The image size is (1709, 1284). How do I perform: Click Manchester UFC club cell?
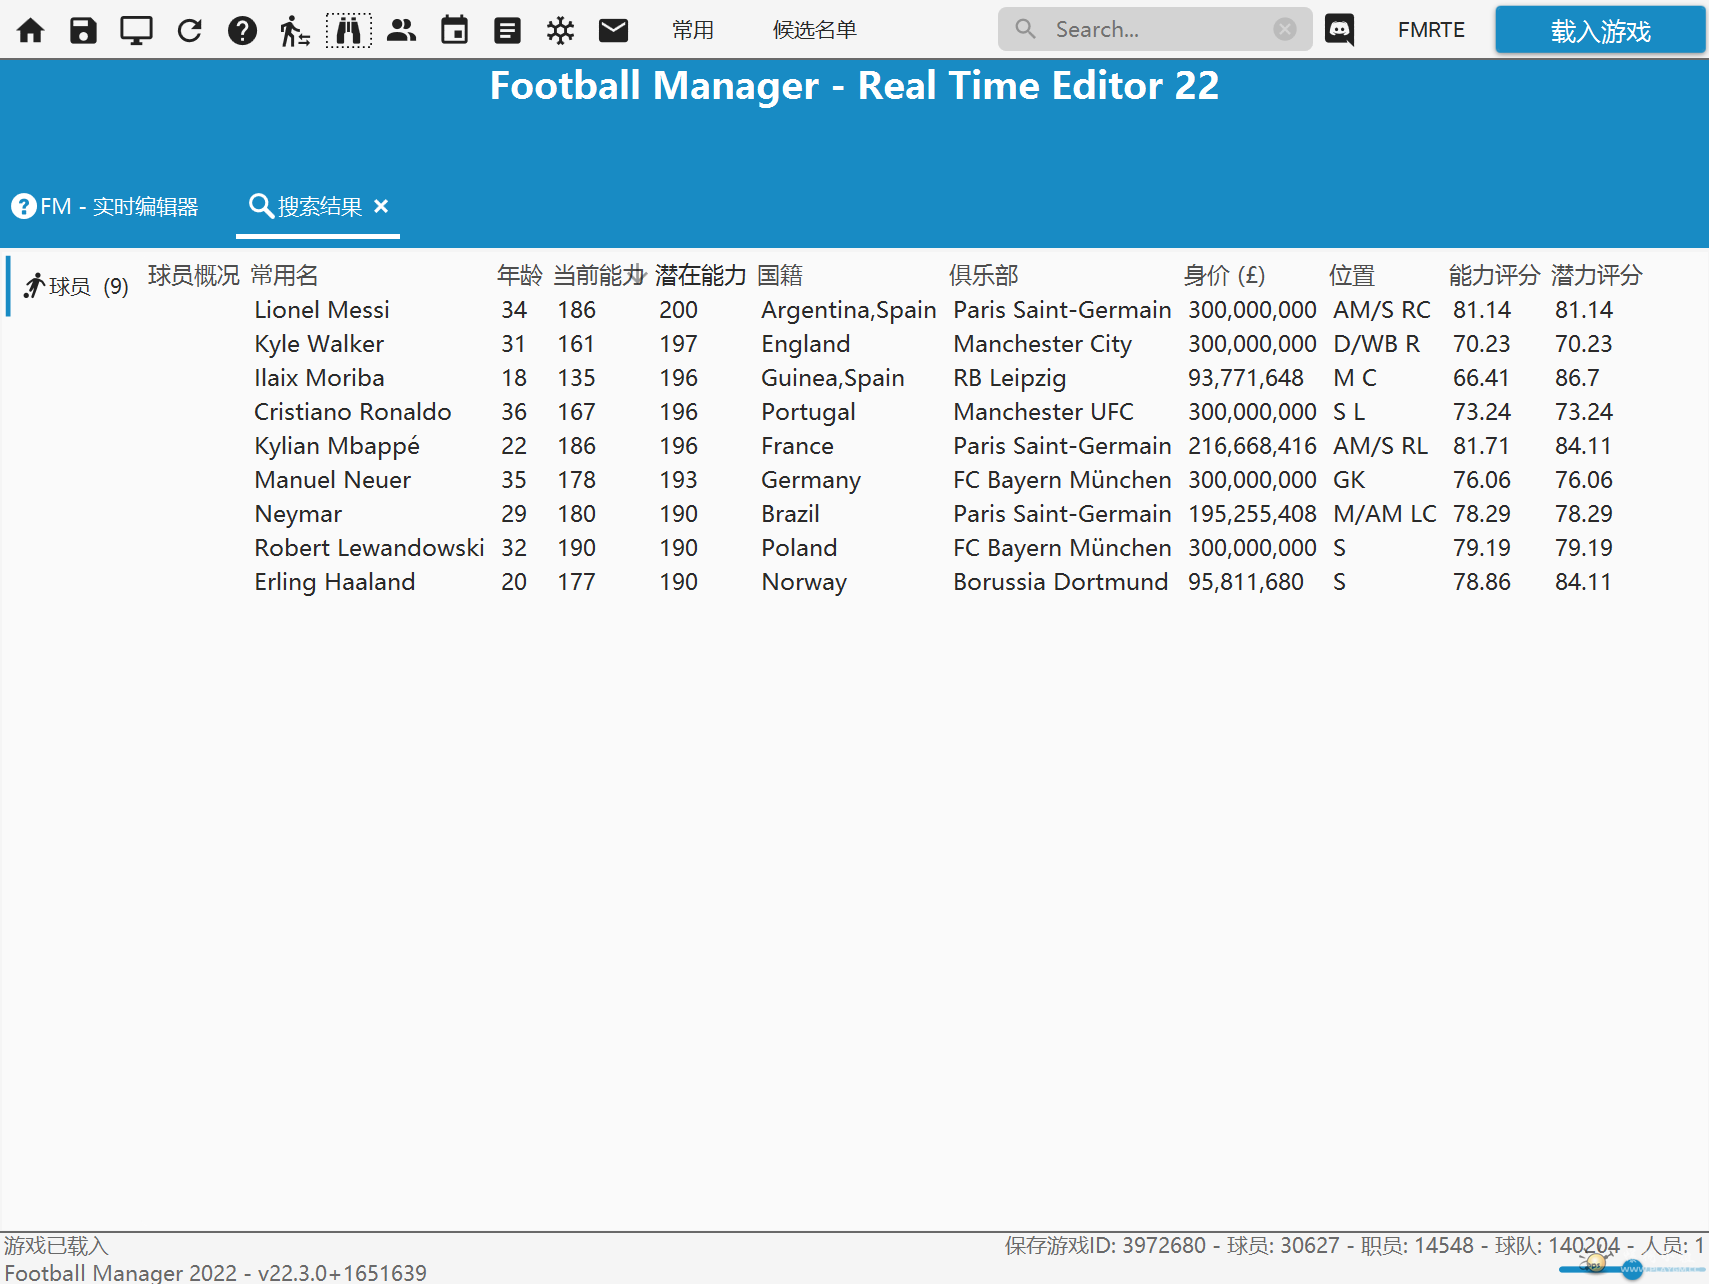click(1043, 412)
